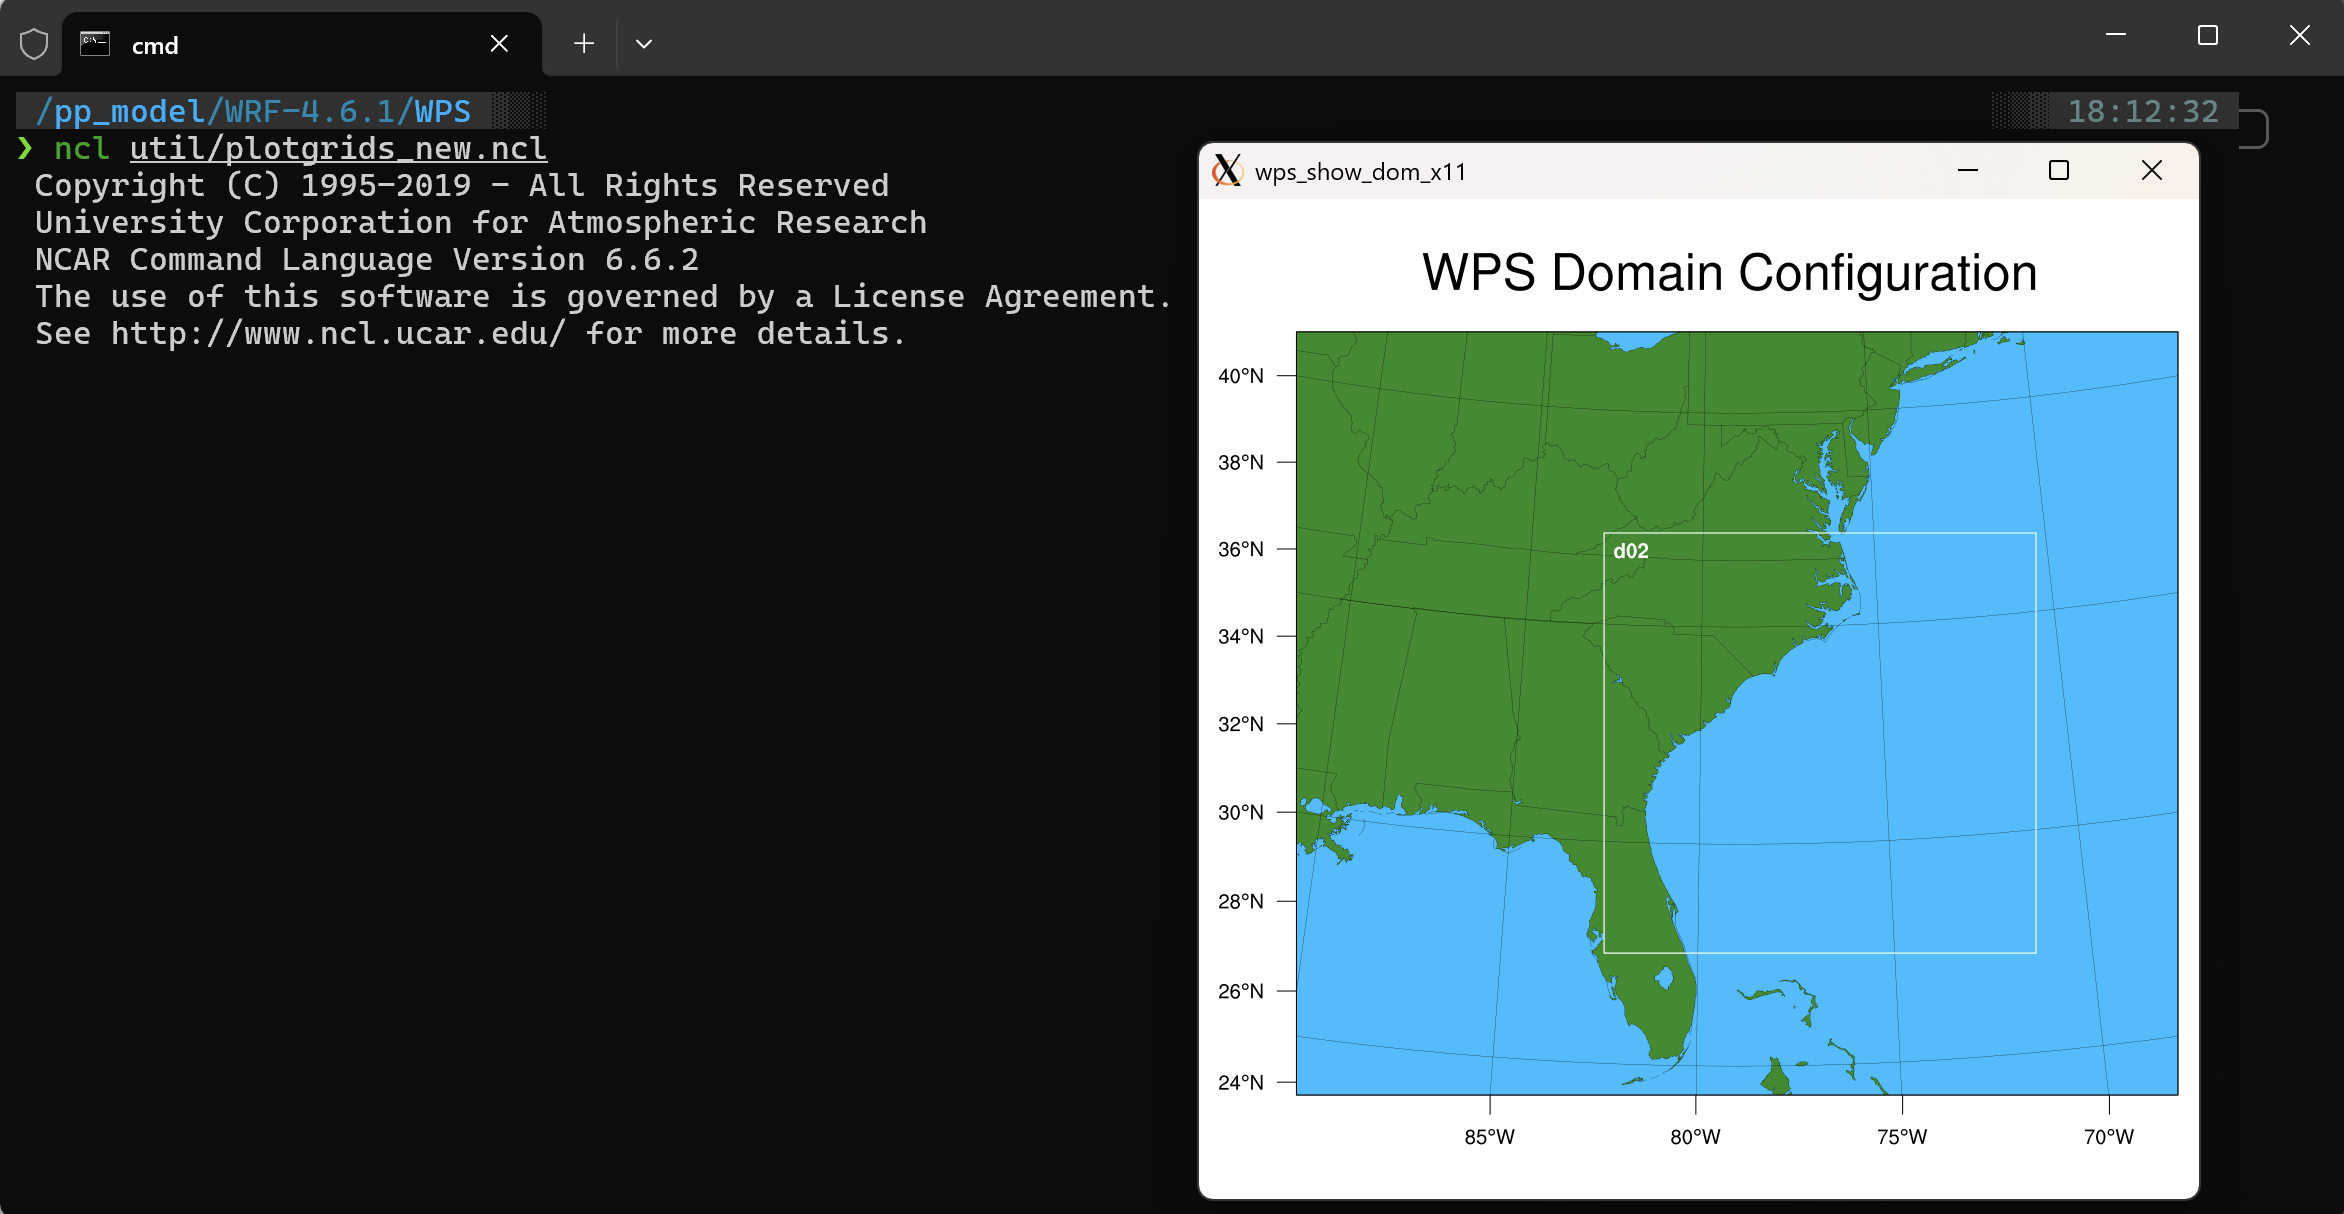The image size is (2344, 1214).
Task: Click the 18:12:32 timestamp badge
Action: pos(2143,111)
